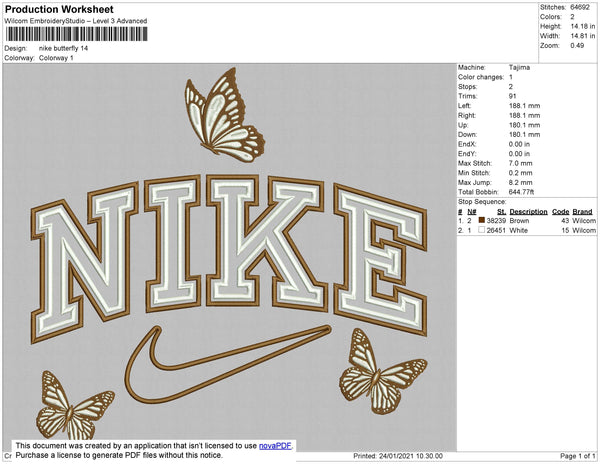The image size is (600, 464).
Task: Click the Left value '188.1 mm'
Action: point(524,106)
